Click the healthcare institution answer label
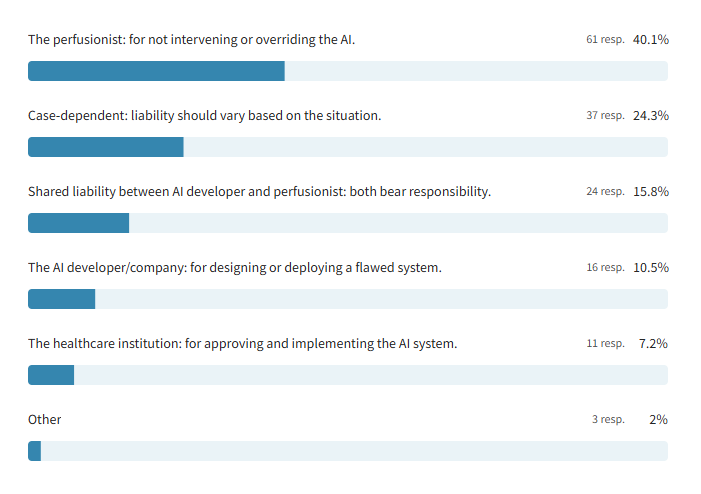The width and height of the screenshot is (701, 494). [x=242, y=344]
